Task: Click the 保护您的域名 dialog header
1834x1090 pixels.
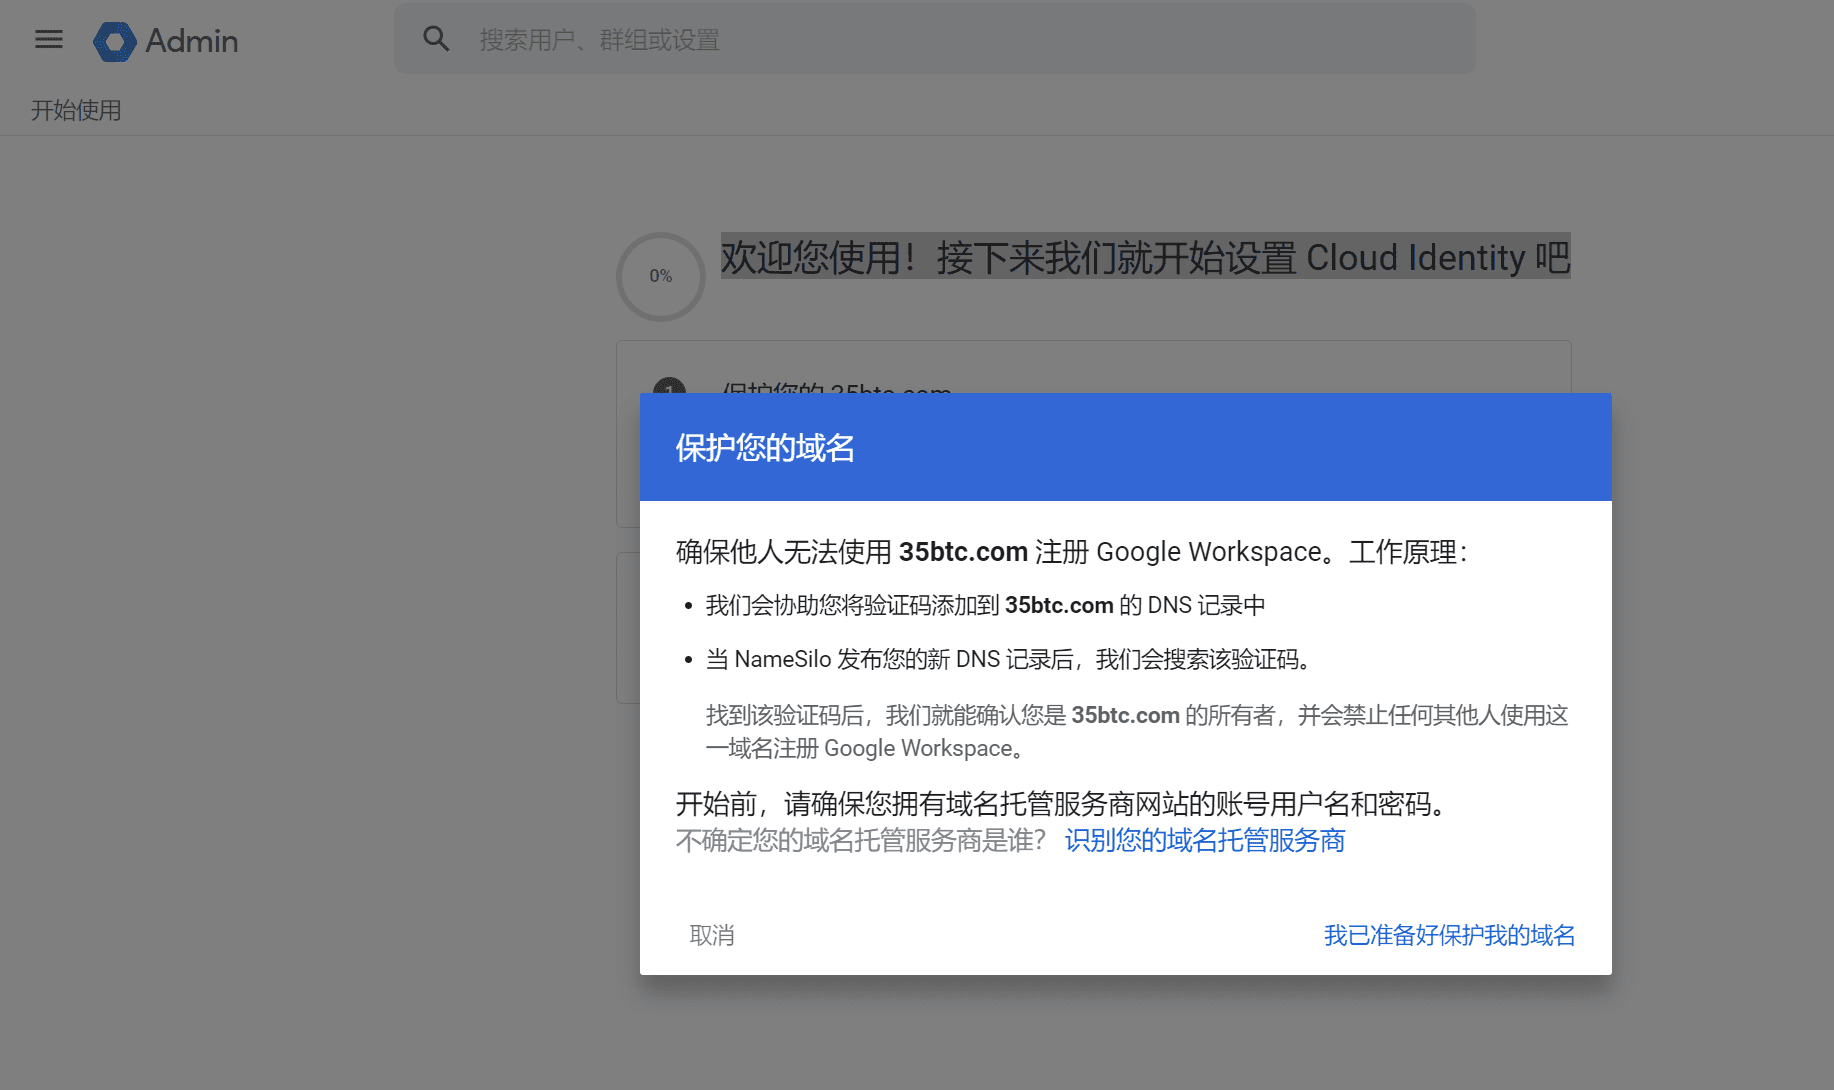Action: pyautogui.click(x=766, y=447)
